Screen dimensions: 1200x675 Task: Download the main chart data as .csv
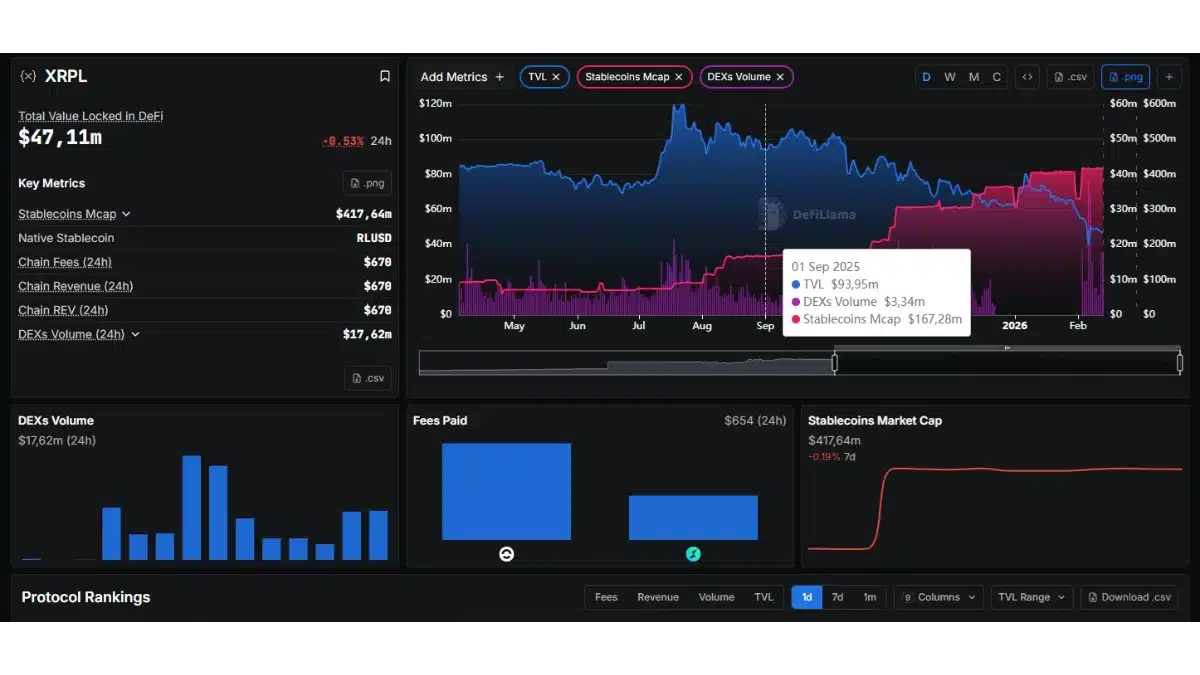(x=1072, y=76)
